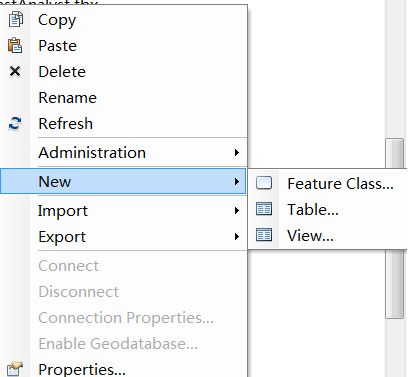The image size is (415, 377).
Task: Expand the Export submenu arrow
Action: coord(237,237)
